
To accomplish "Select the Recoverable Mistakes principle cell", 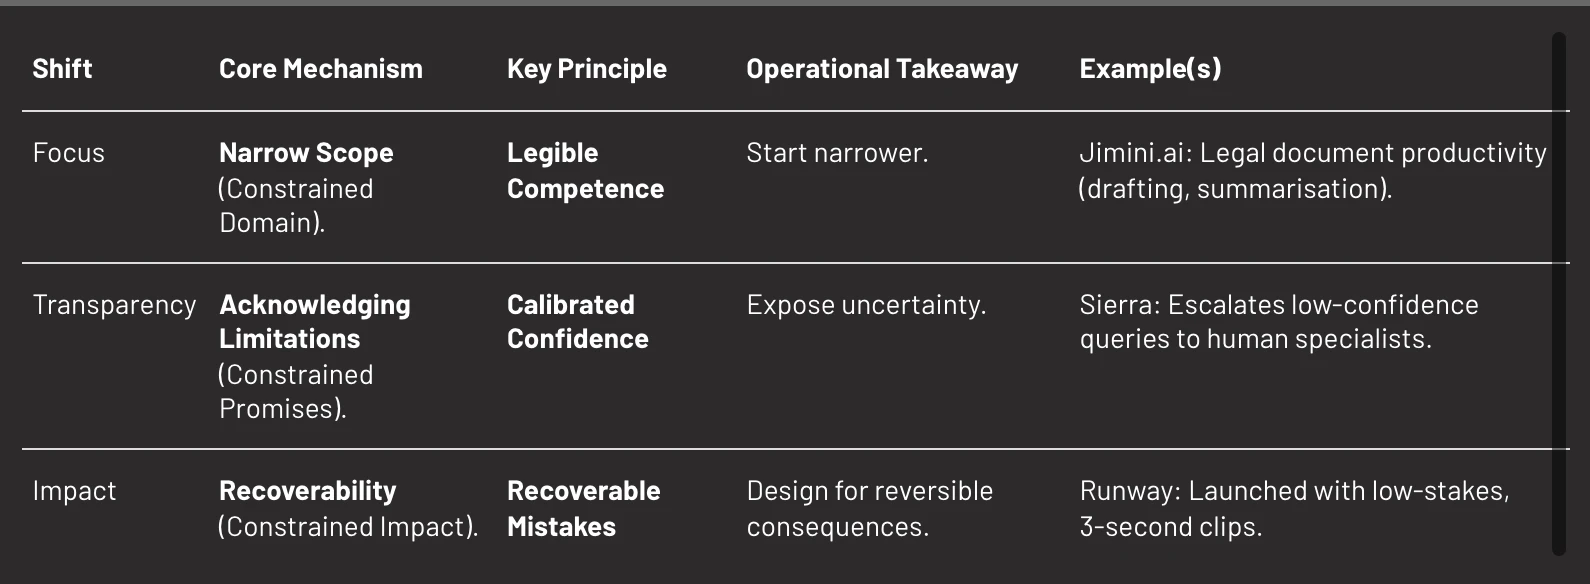I will 583,508.
